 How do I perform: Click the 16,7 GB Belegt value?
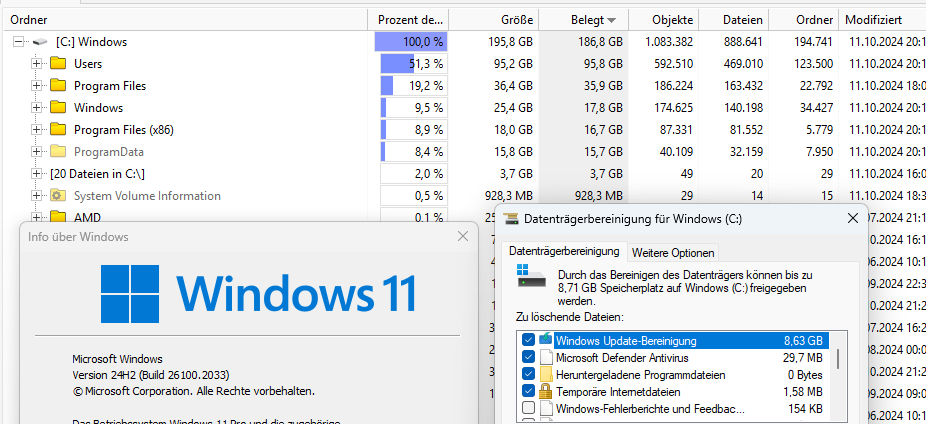click(603, 130)
